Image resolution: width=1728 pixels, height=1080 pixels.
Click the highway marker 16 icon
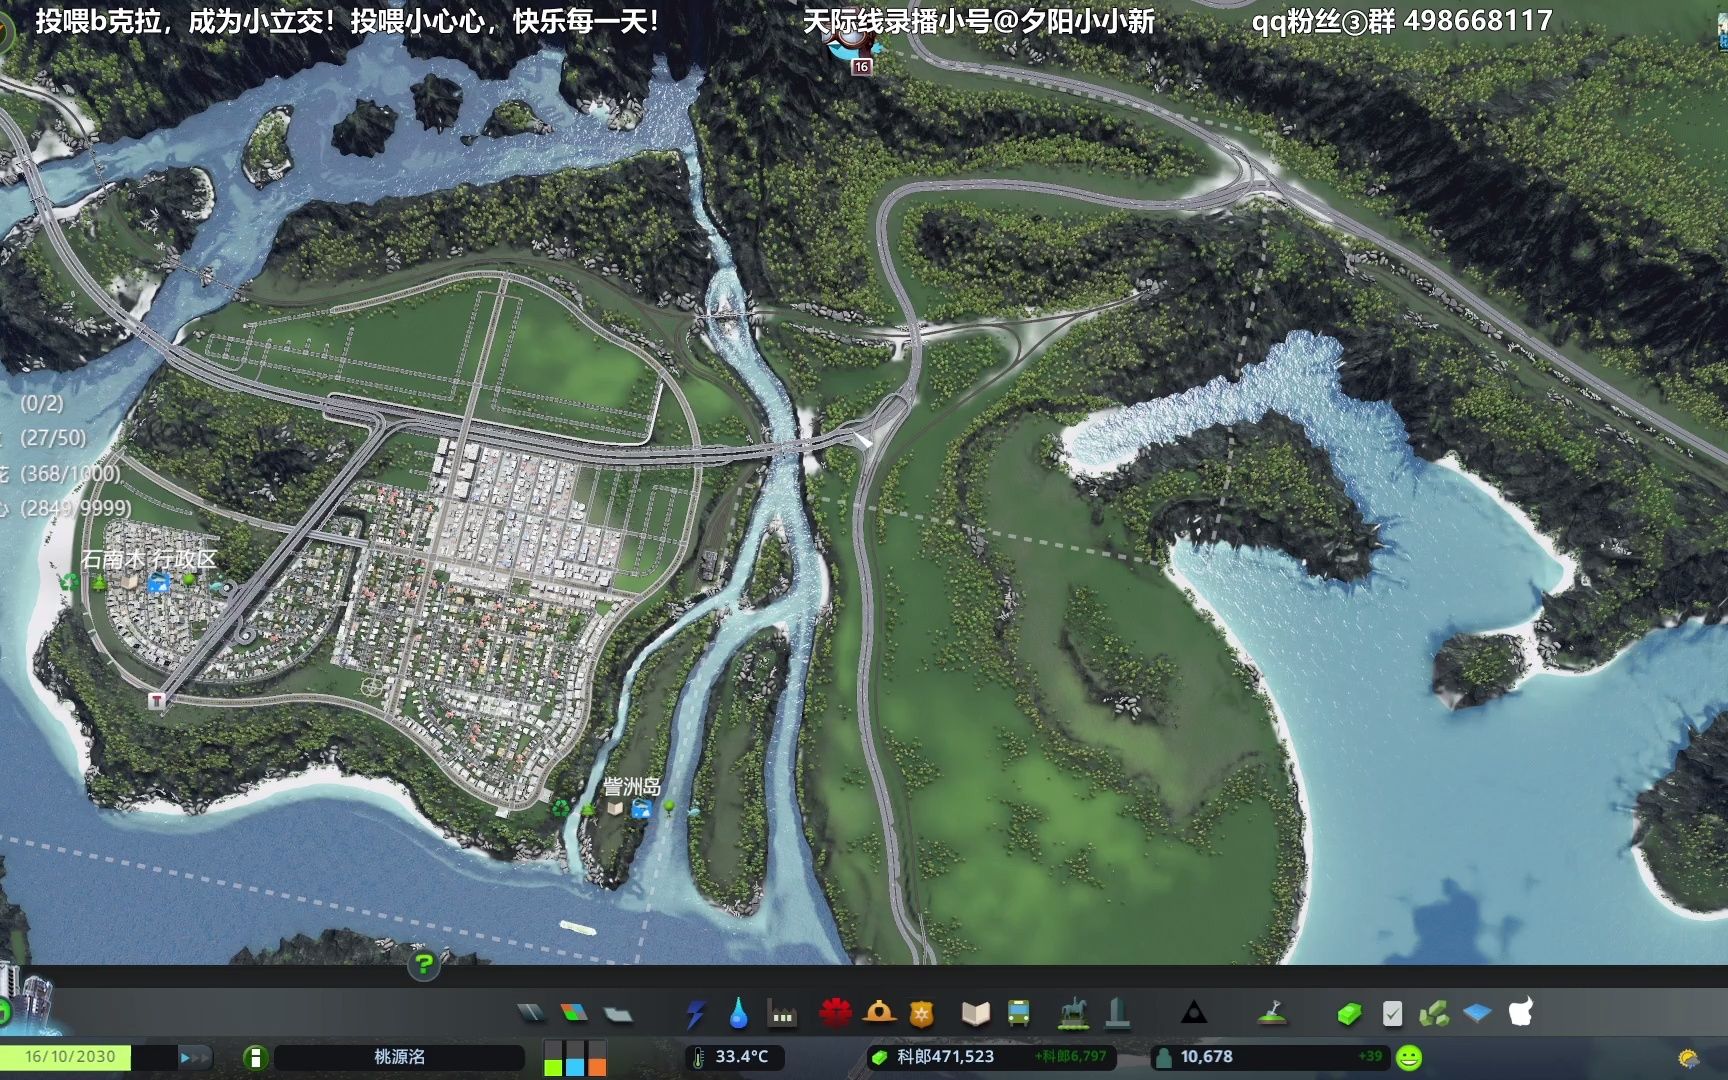coord(861,67)
